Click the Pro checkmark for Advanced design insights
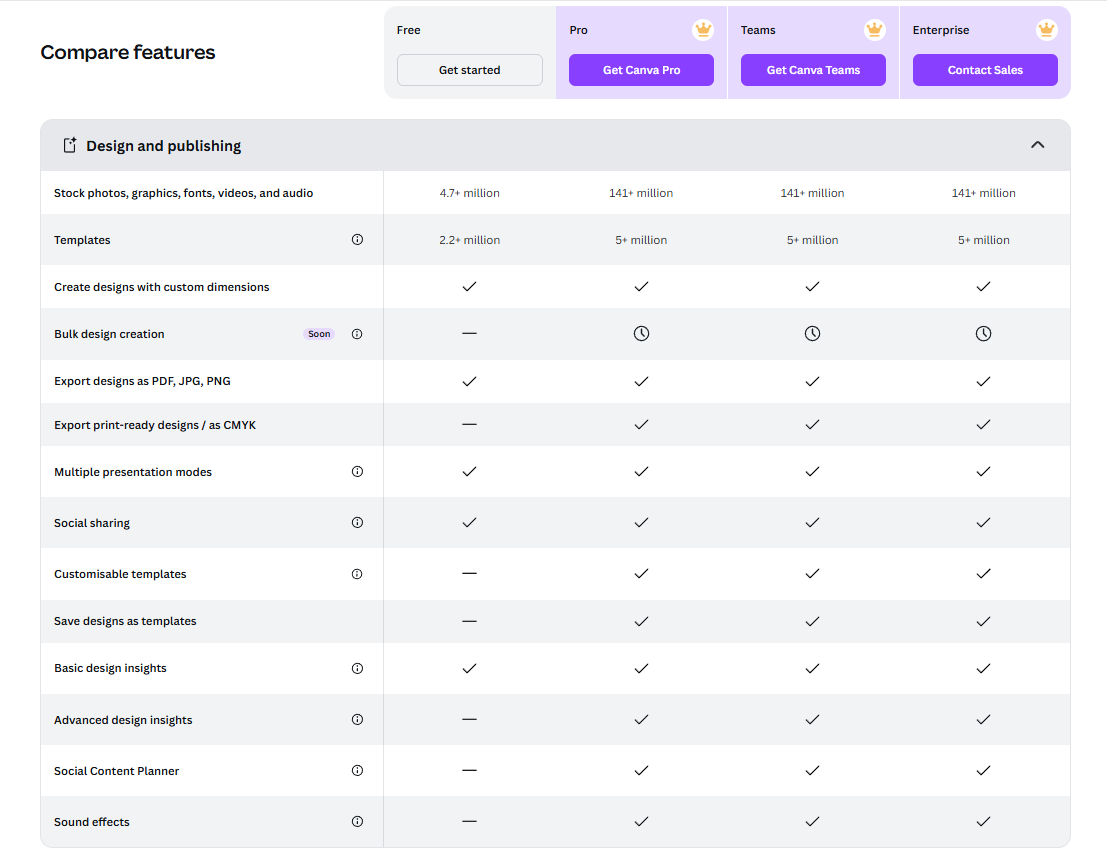Viewport: 1107px width, 859px height. pos(641,719)
